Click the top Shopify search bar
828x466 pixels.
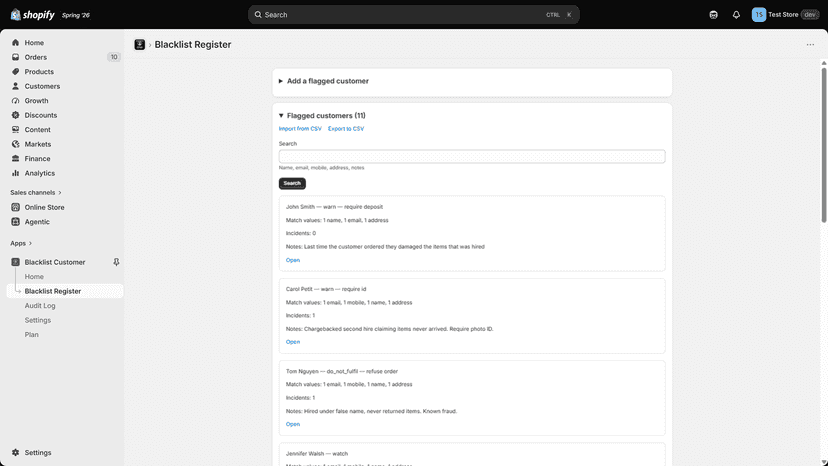(x=413, y=15)
